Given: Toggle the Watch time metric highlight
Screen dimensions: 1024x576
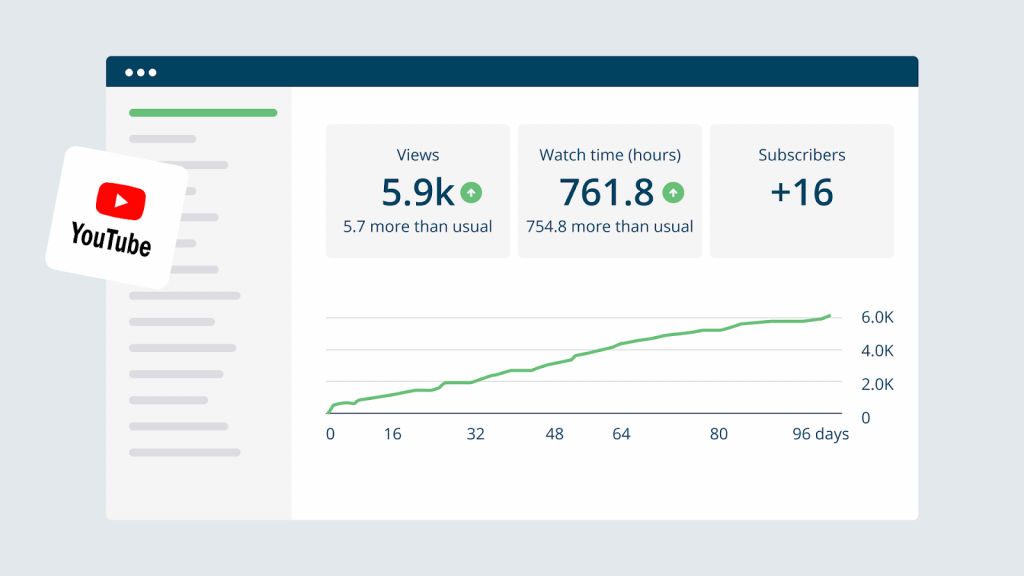Looking at the screenshot, I should [610, 190].
